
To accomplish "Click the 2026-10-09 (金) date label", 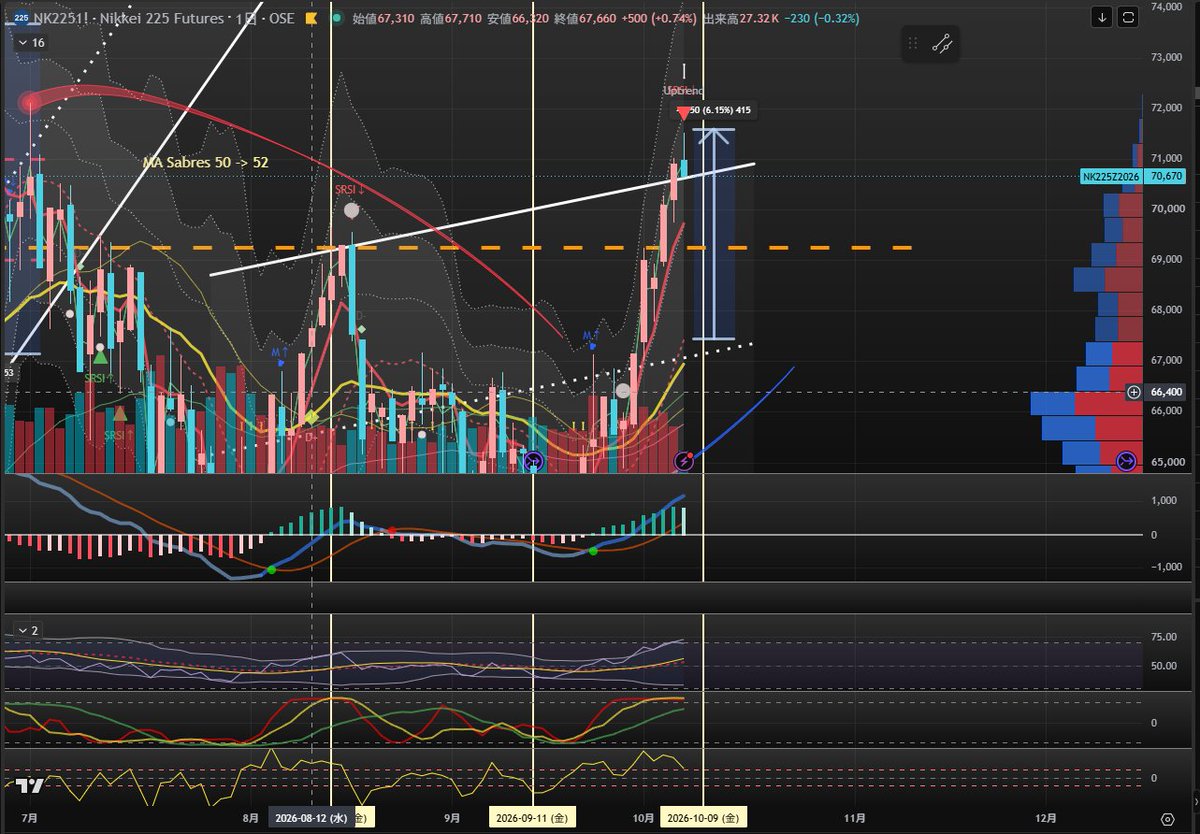I will (x=703, y=818).
